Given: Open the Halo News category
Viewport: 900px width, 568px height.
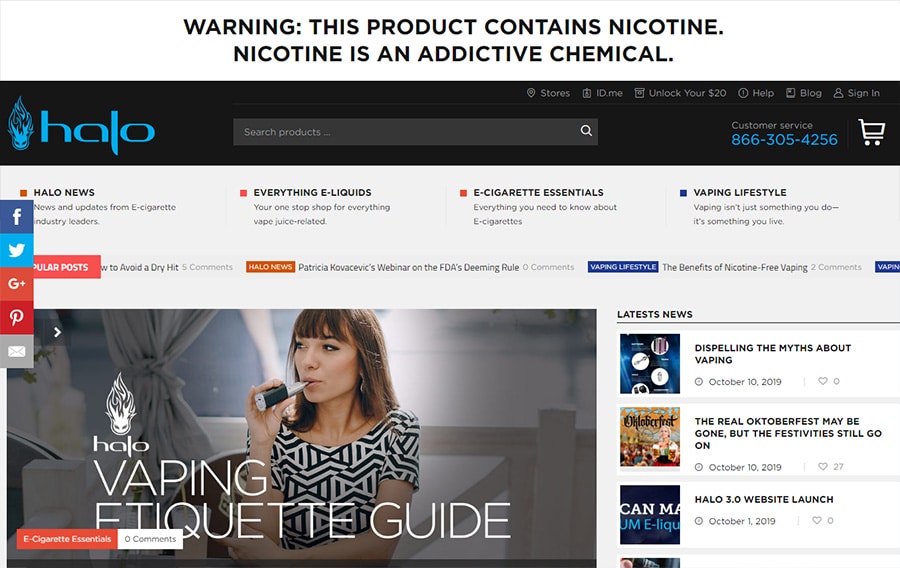Looking at the screenshot, I should (x=64, y=192).
